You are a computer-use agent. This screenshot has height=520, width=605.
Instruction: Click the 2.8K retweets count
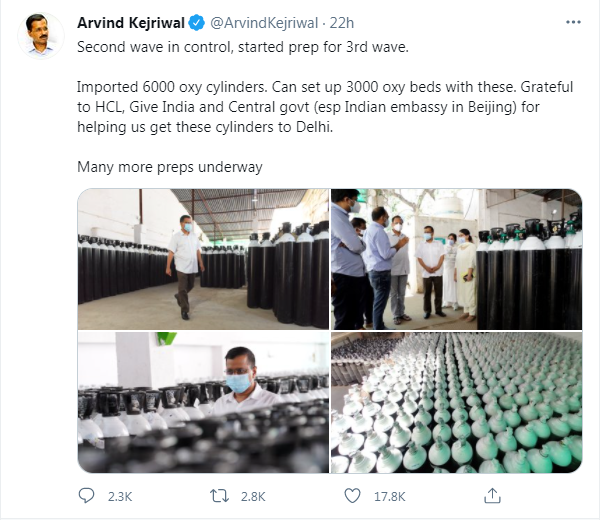pos(253,496)
